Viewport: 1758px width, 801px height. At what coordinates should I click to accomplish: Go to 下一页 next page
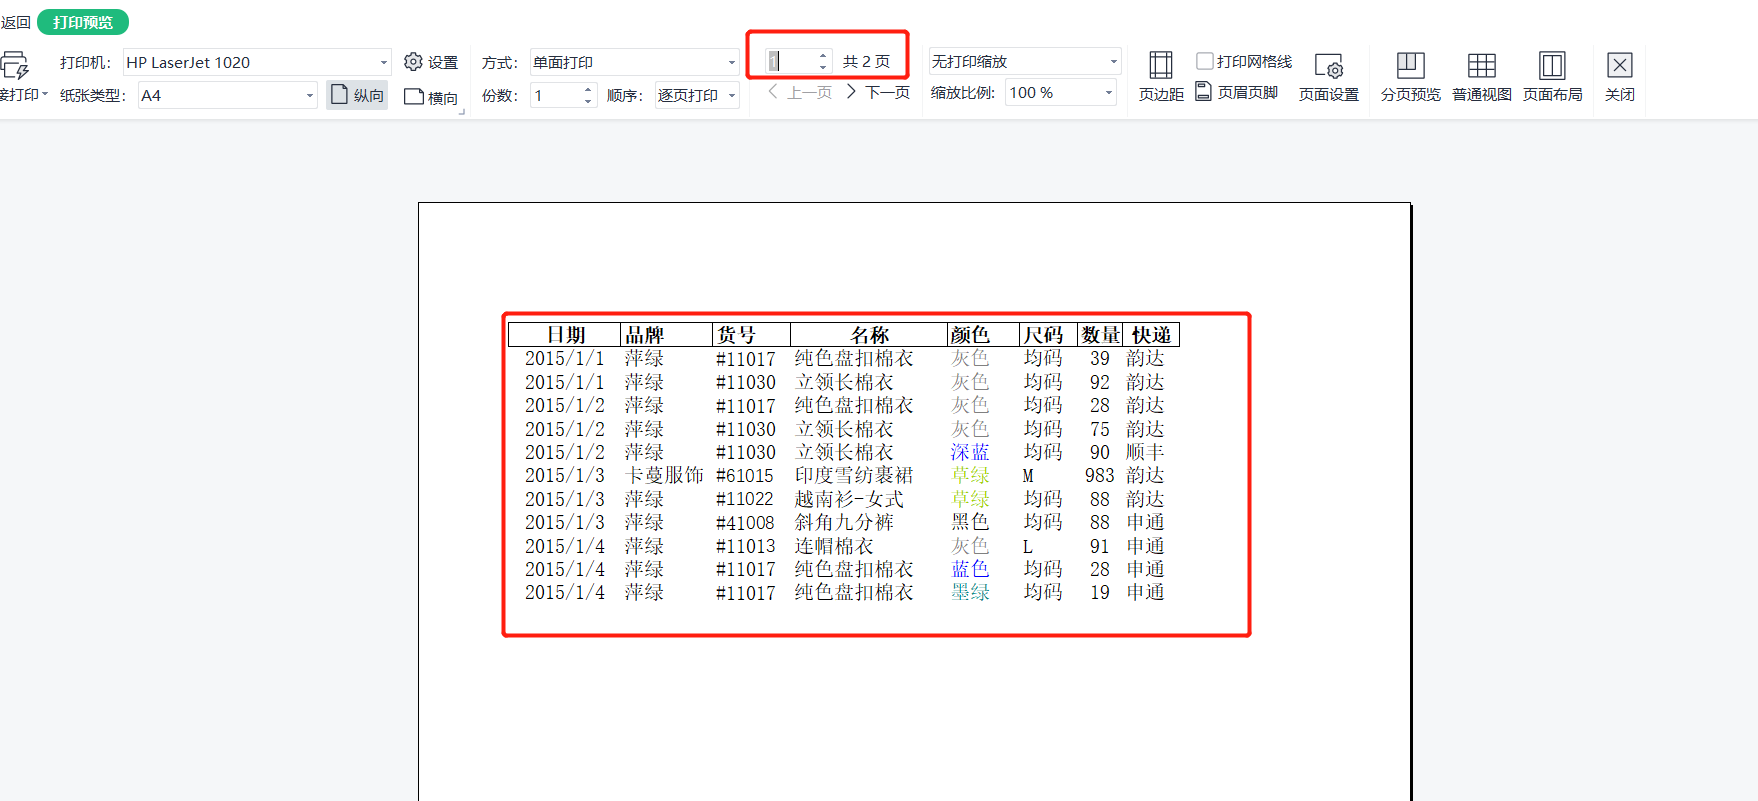(x=878, y=92)
